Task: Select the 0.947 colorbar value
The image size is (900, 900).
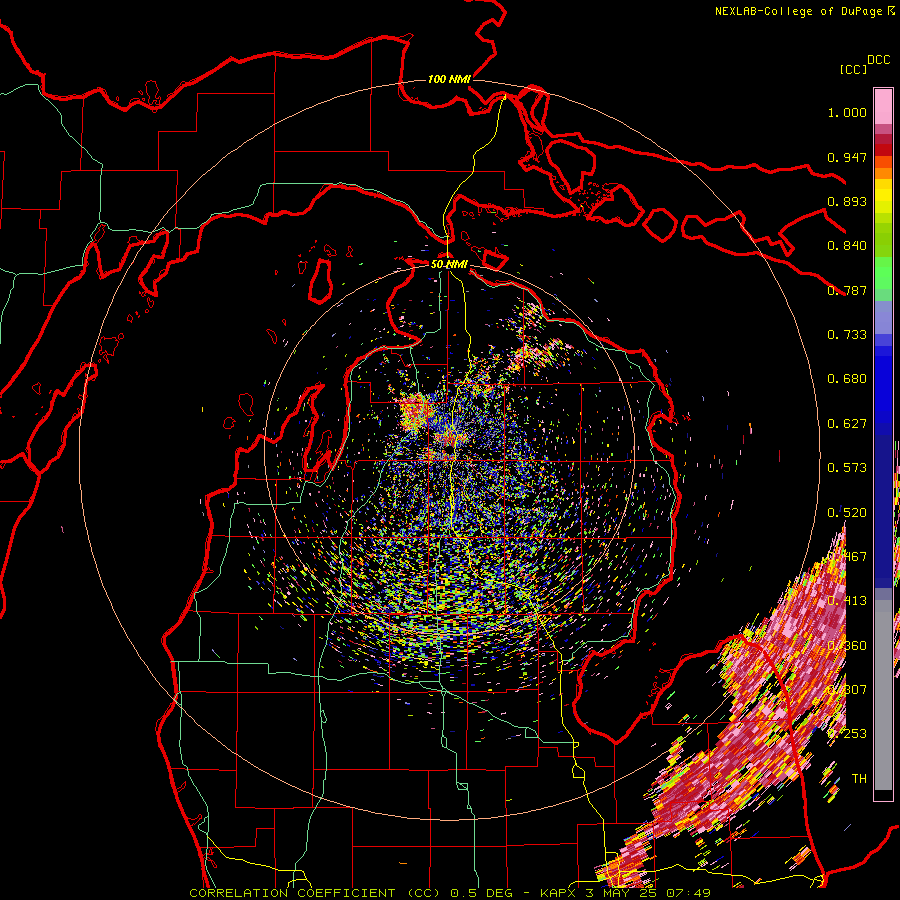Action: coord(847,157)
